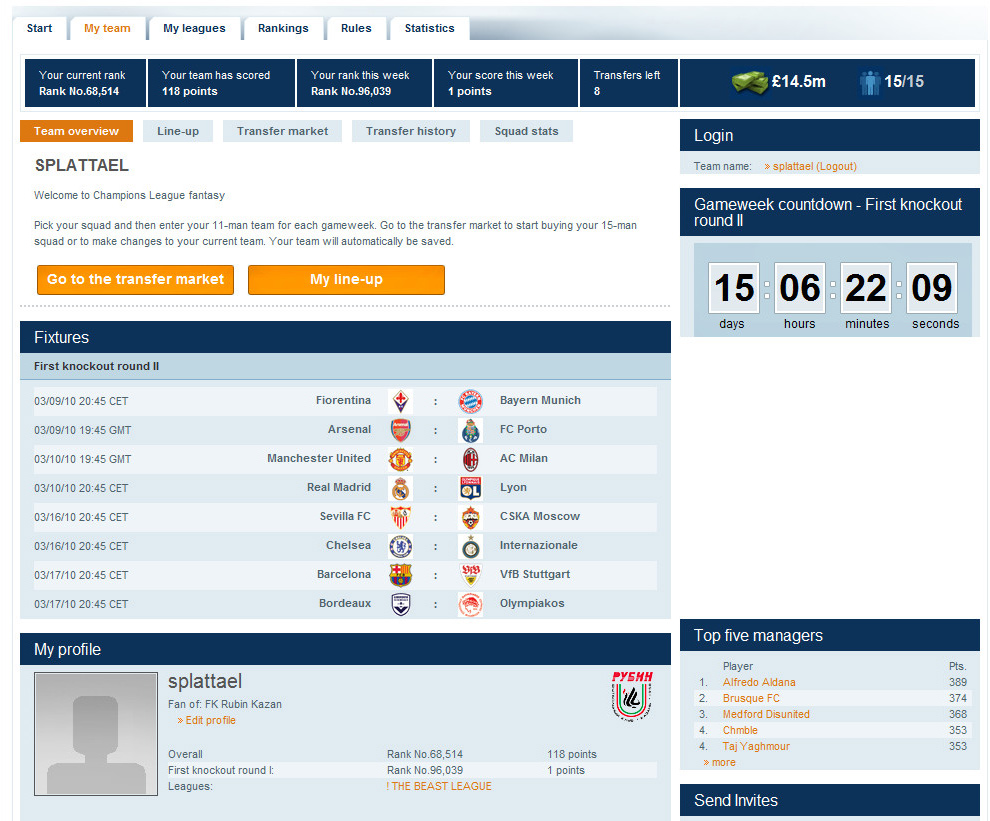This screenshot has height=821, width=990.
Task: Click the Olympiakos club crest
Action: (x=470, y=604)
